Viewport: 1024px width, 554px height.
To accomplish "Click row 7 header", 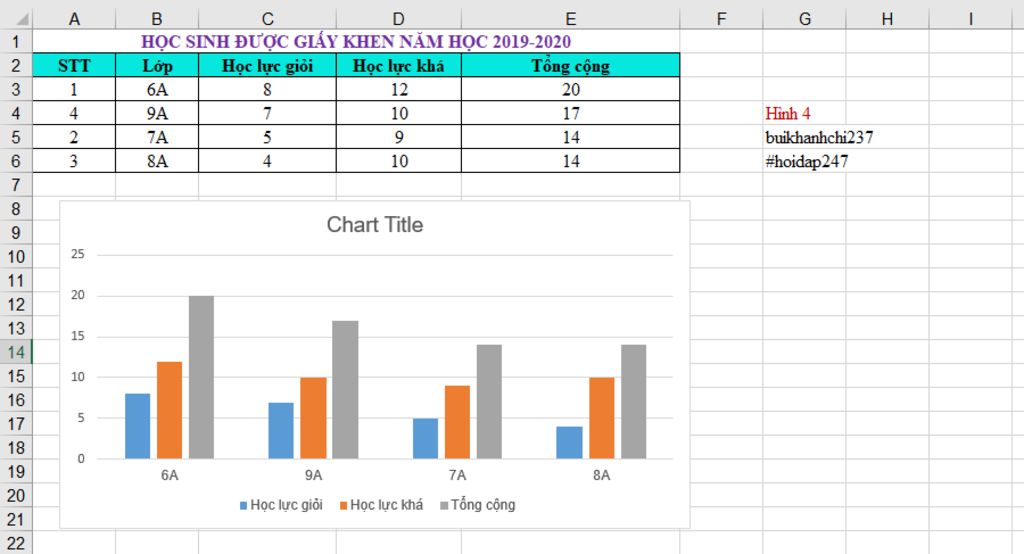I will (16, 185).
